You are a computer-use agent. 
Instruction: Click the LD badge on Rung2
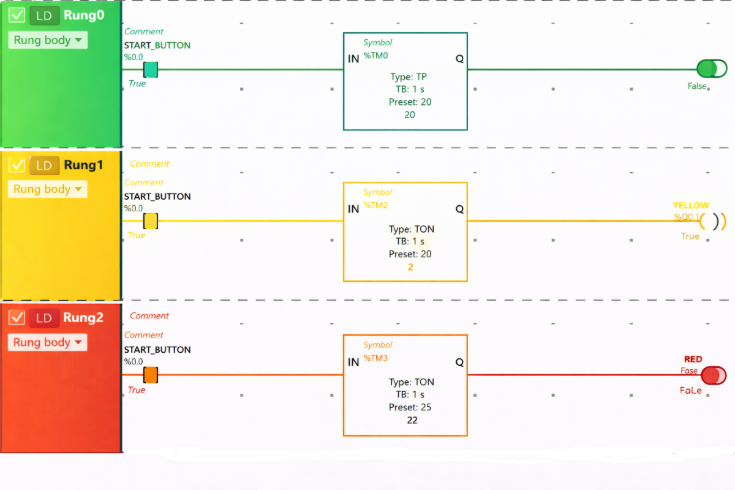[x=44, y=318]
